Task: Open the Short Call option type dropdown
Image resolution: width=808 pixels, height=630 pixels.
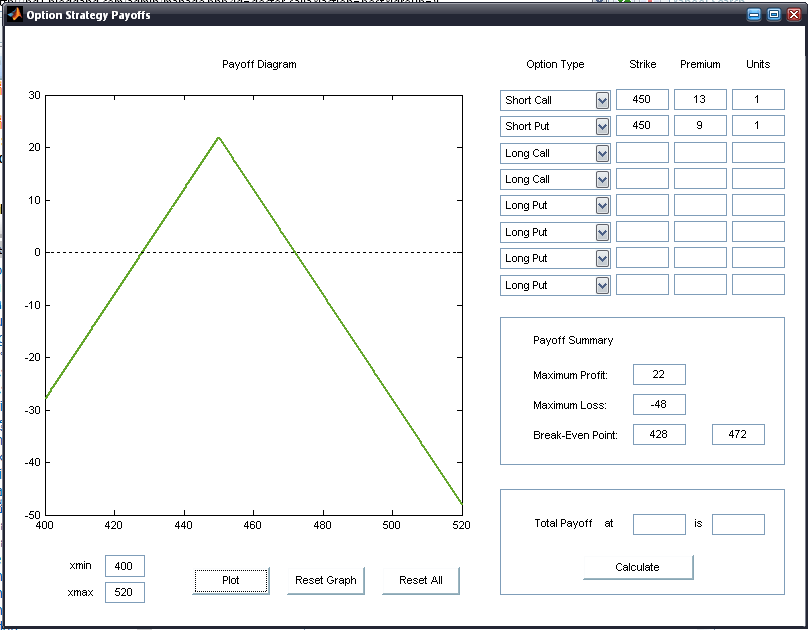Action: click(602, 100)
